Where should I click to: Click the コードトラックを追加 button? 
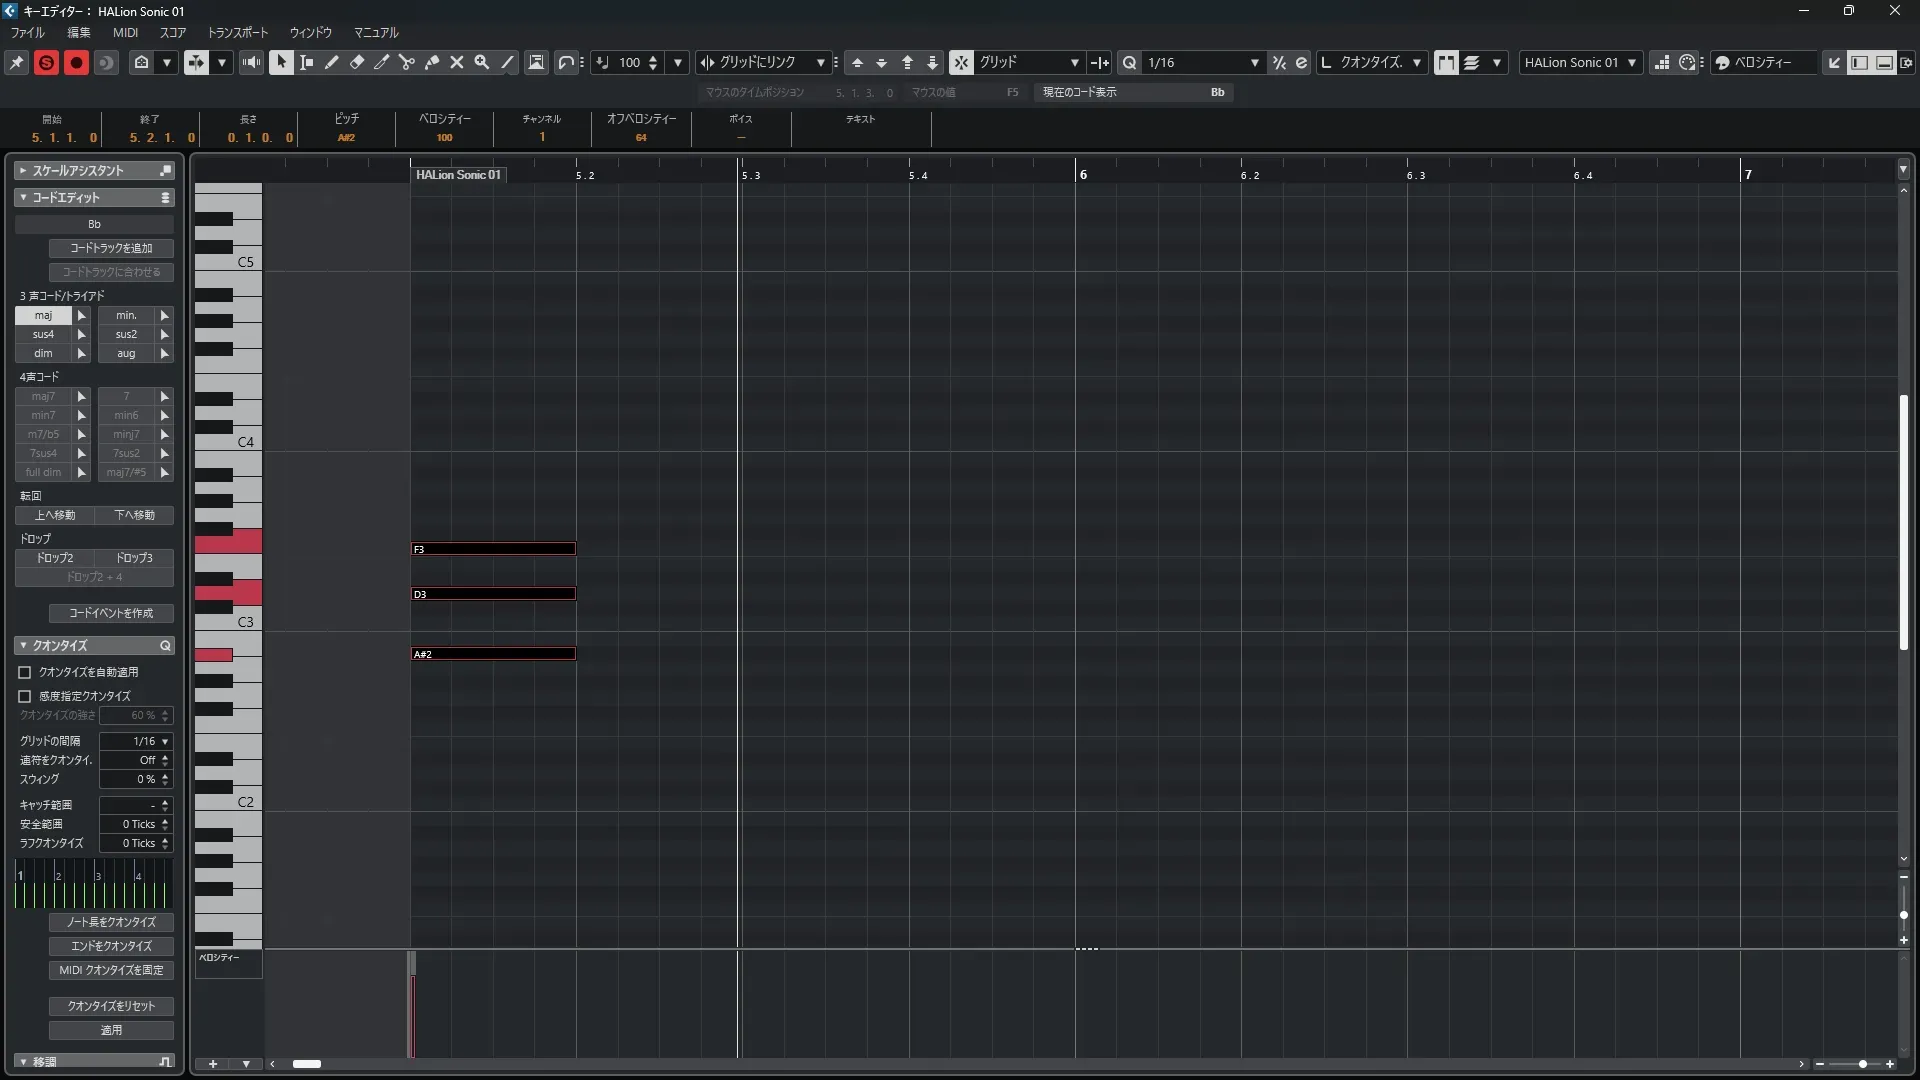[x=111, y=248]
